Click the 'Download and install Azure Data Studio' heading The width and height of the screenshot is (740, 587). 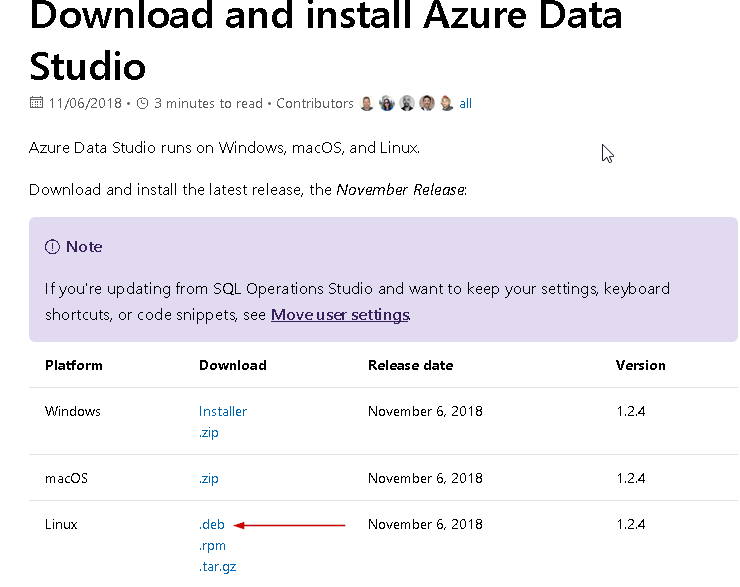tap(326, 40)
